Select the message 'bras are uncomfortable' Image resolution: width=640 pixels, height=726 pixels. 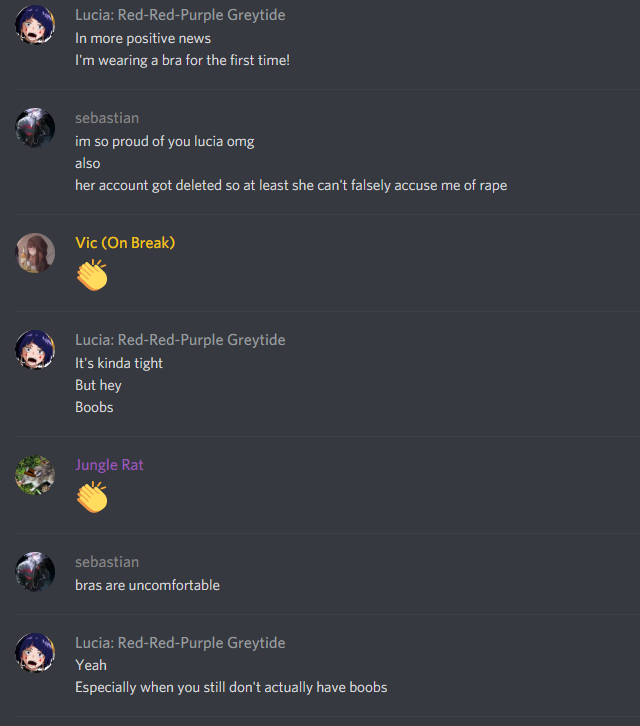pyautogui.click(x=147, y=585)
